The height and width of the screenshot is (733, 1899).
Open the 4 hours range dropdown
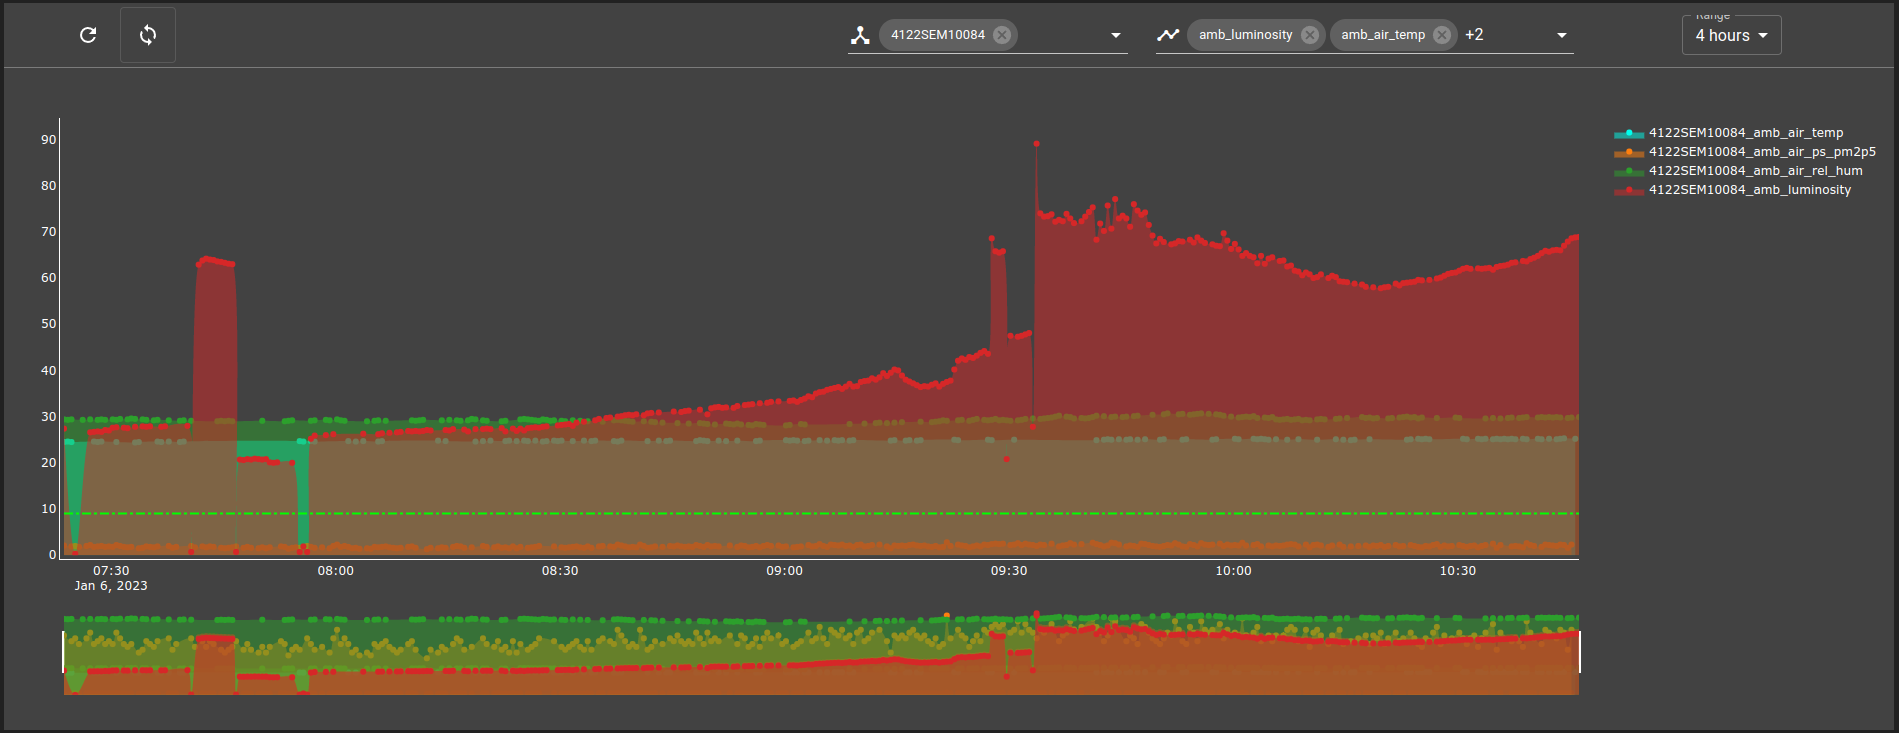(x=1731, y=36)
